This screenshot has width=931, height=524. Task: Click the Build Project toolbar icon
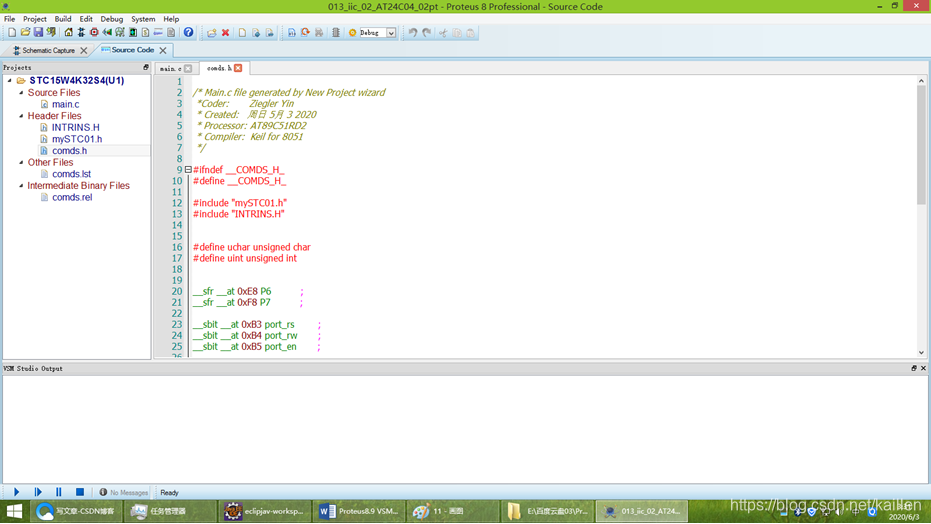pos(292,33)
